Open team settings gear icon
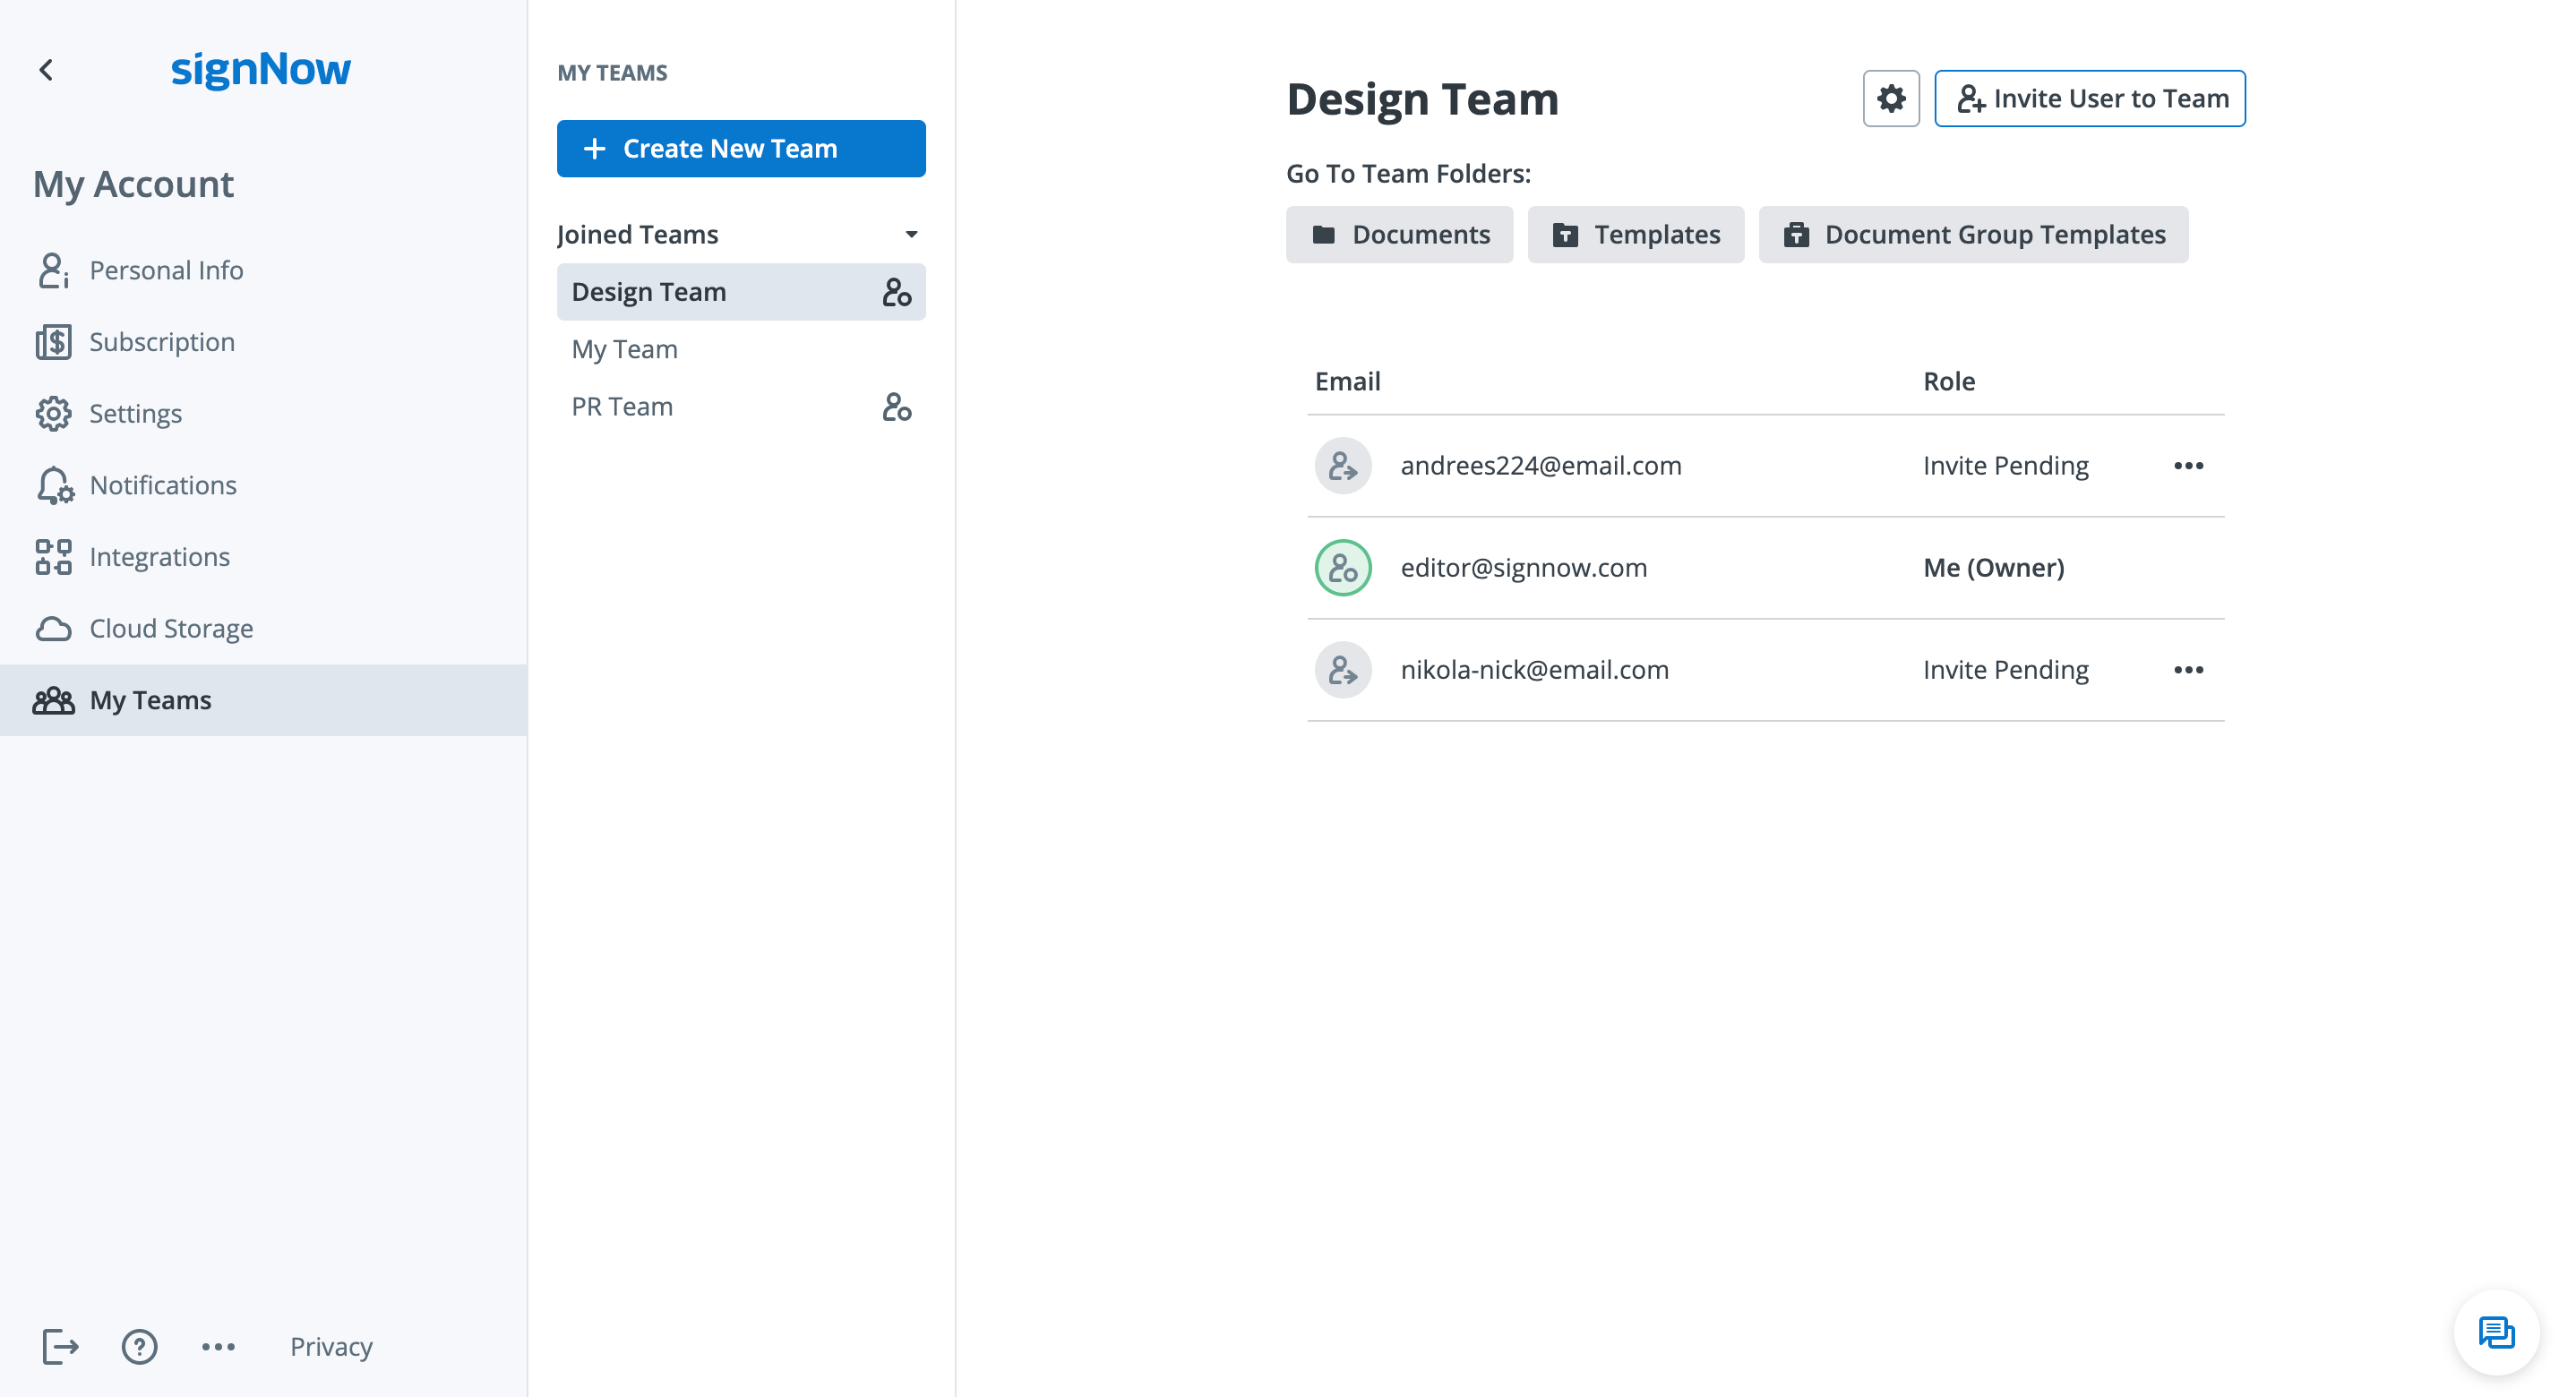 [1890, 98]
